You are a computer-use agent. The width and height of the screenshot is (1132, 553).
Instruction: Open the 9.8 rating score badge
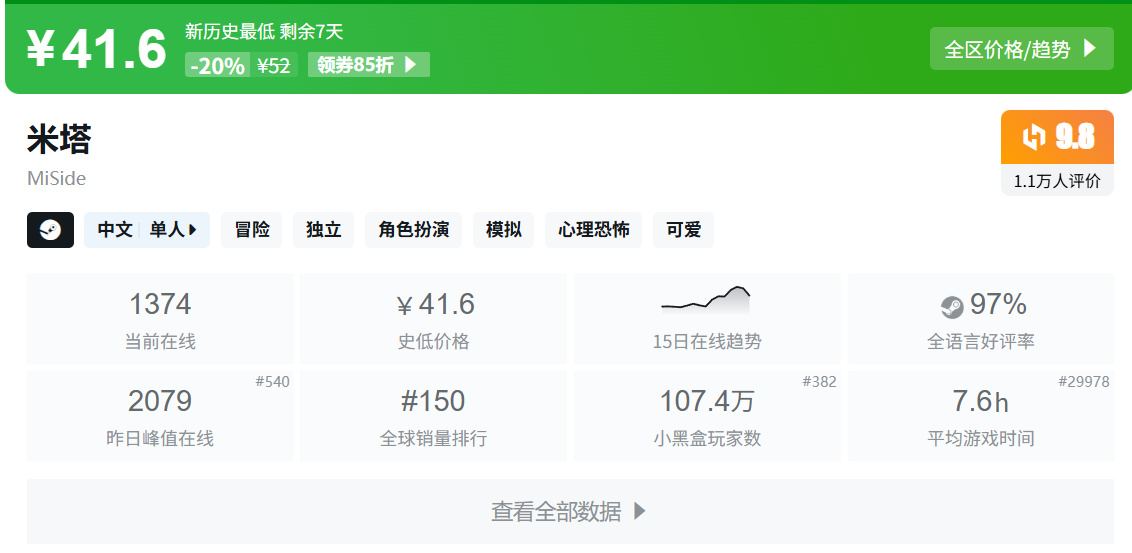pyautogui.click(x=1057, y=137)
